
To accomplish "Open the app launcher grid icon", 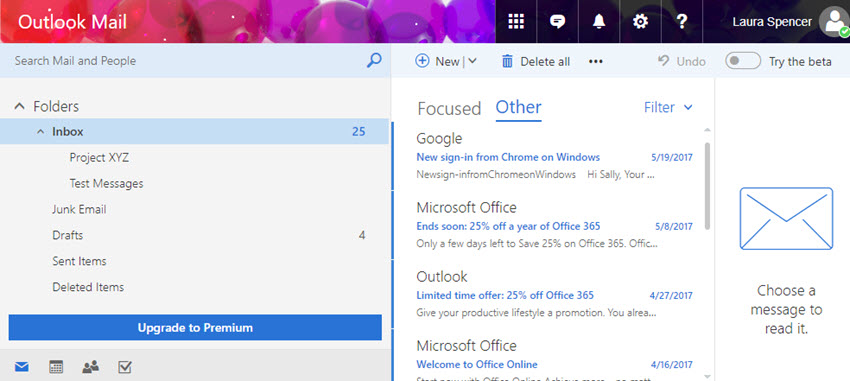I will [x=516, y=21].
